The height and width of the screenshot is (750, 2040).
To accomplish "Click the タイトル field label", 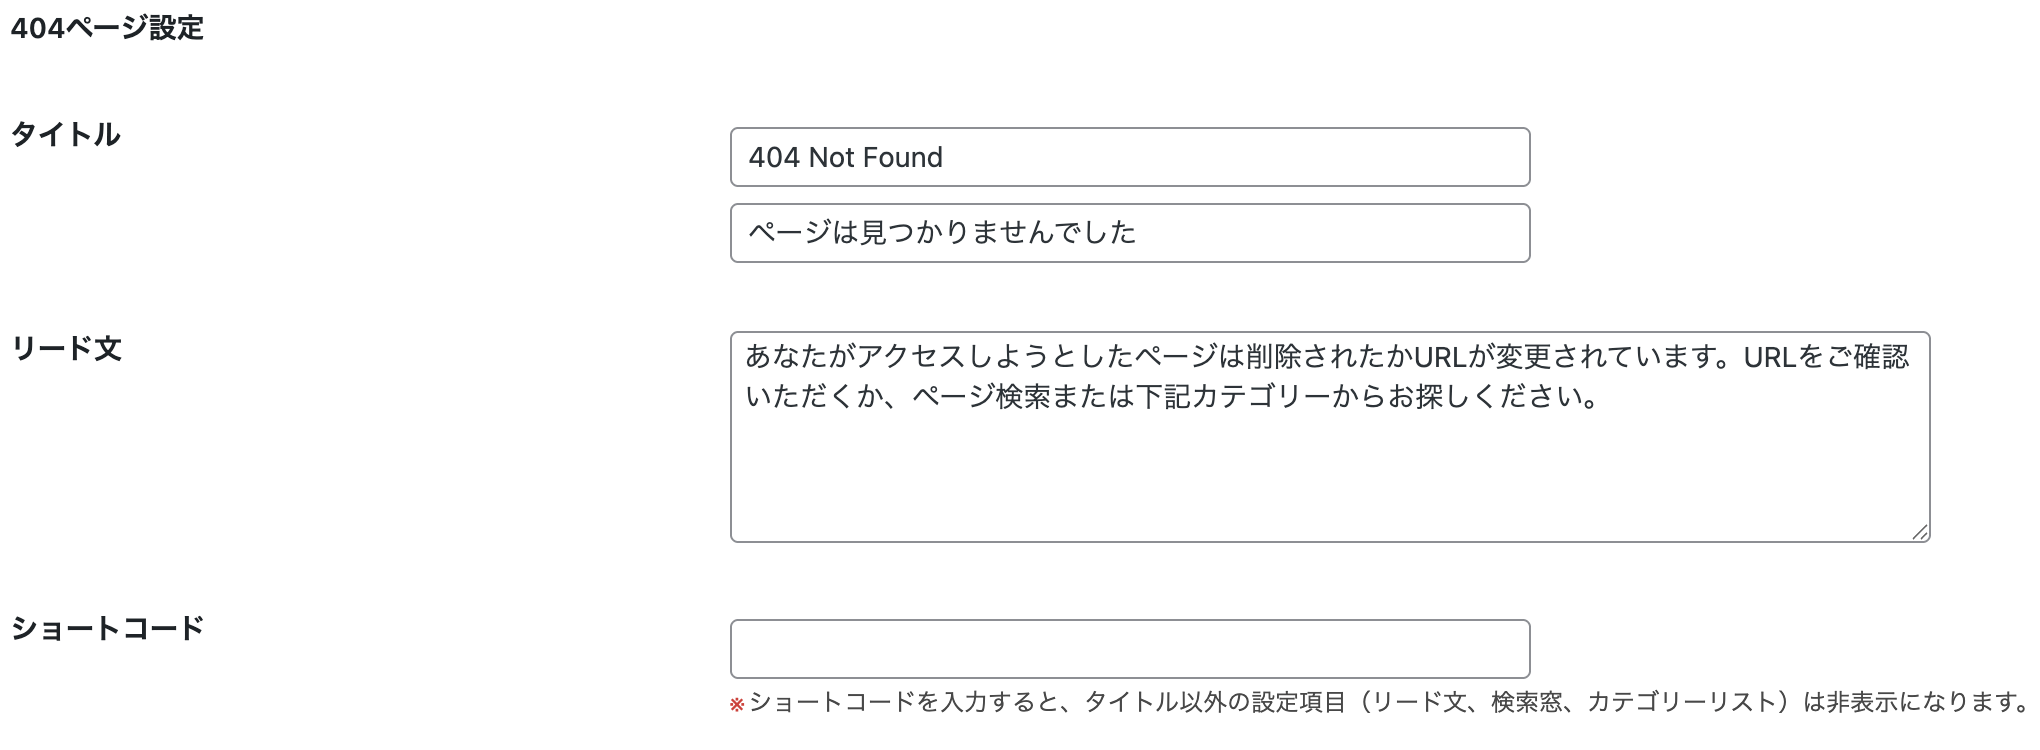I will (x=66, y=135).
